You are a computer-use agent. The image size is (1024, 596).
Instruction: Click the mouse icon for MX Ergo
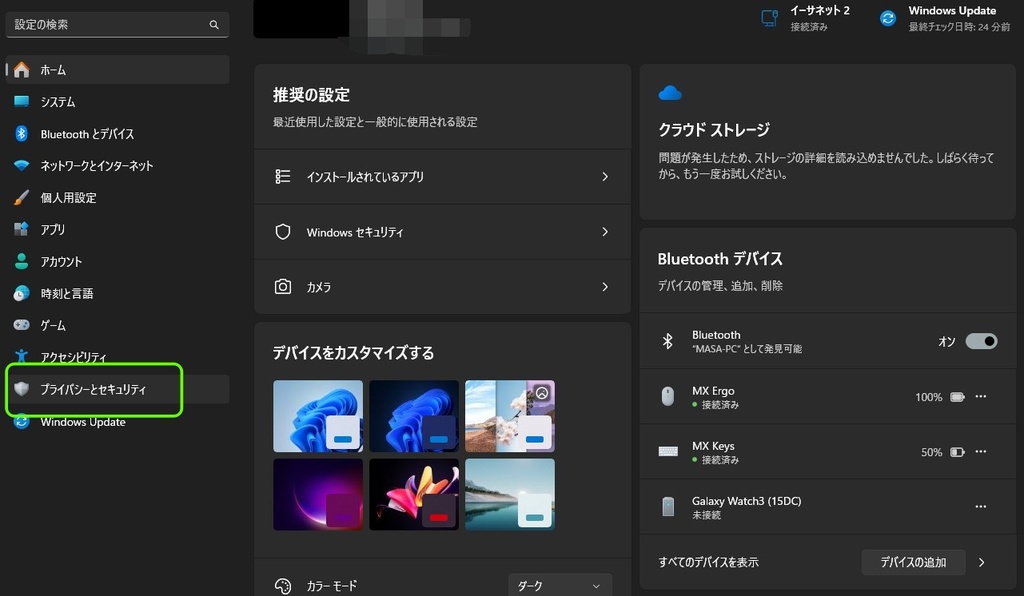point(667,396)
